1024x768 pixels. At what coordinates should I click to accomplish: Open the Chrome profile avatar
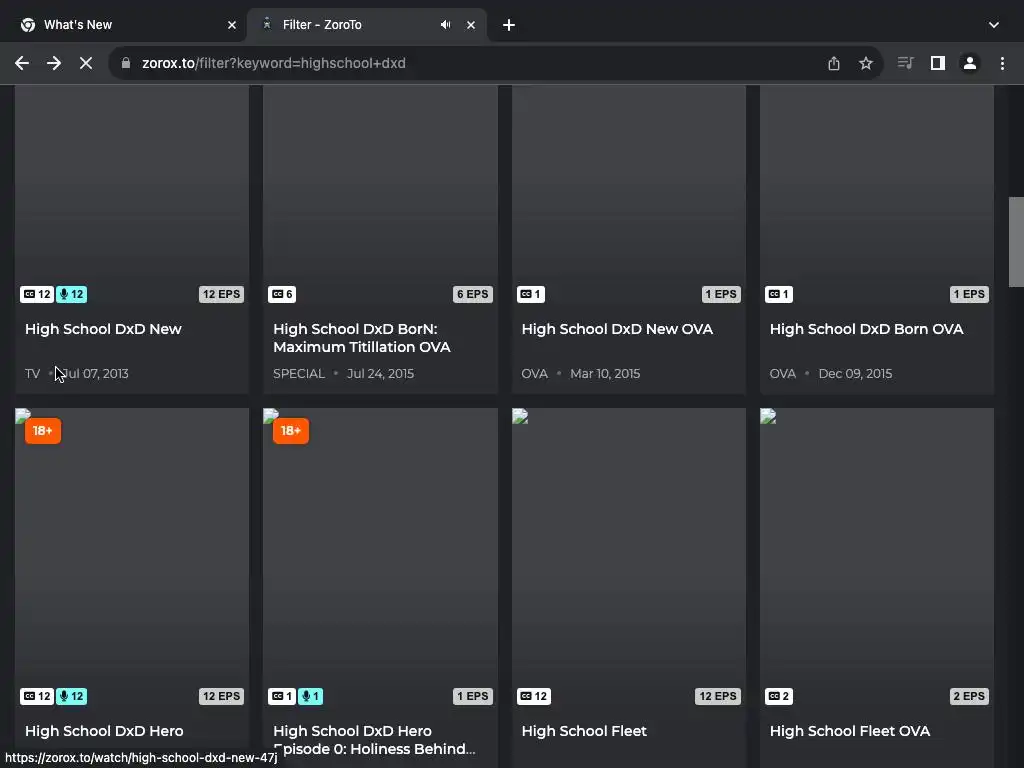(970, 63)
